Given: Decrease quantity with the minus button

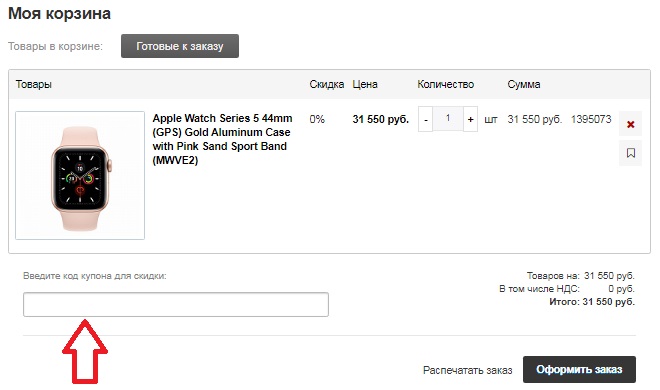Looking at the screenshot, I should pos(426,119).
